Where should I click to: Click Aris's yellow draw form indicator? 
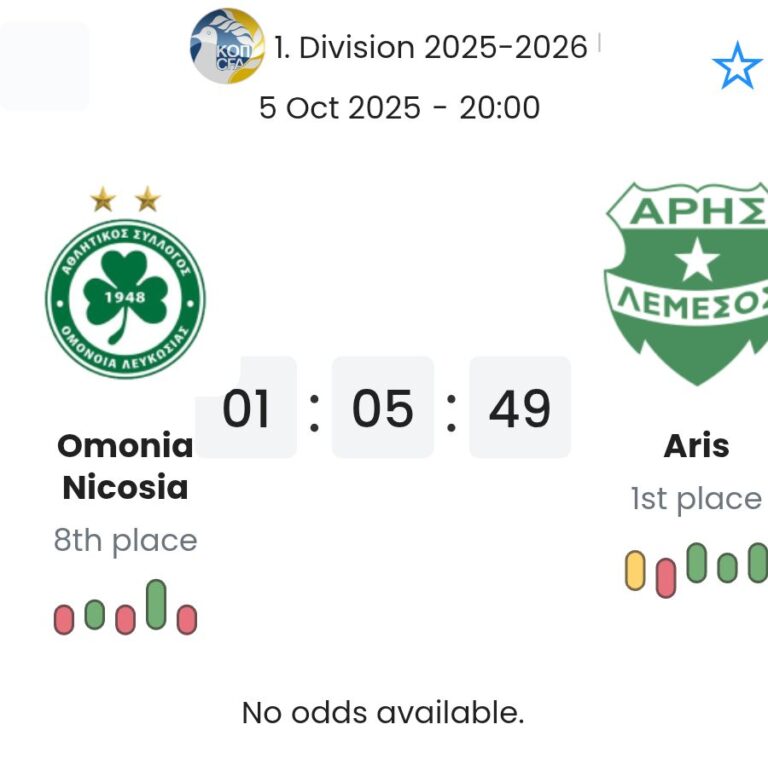tap(635, 570)
